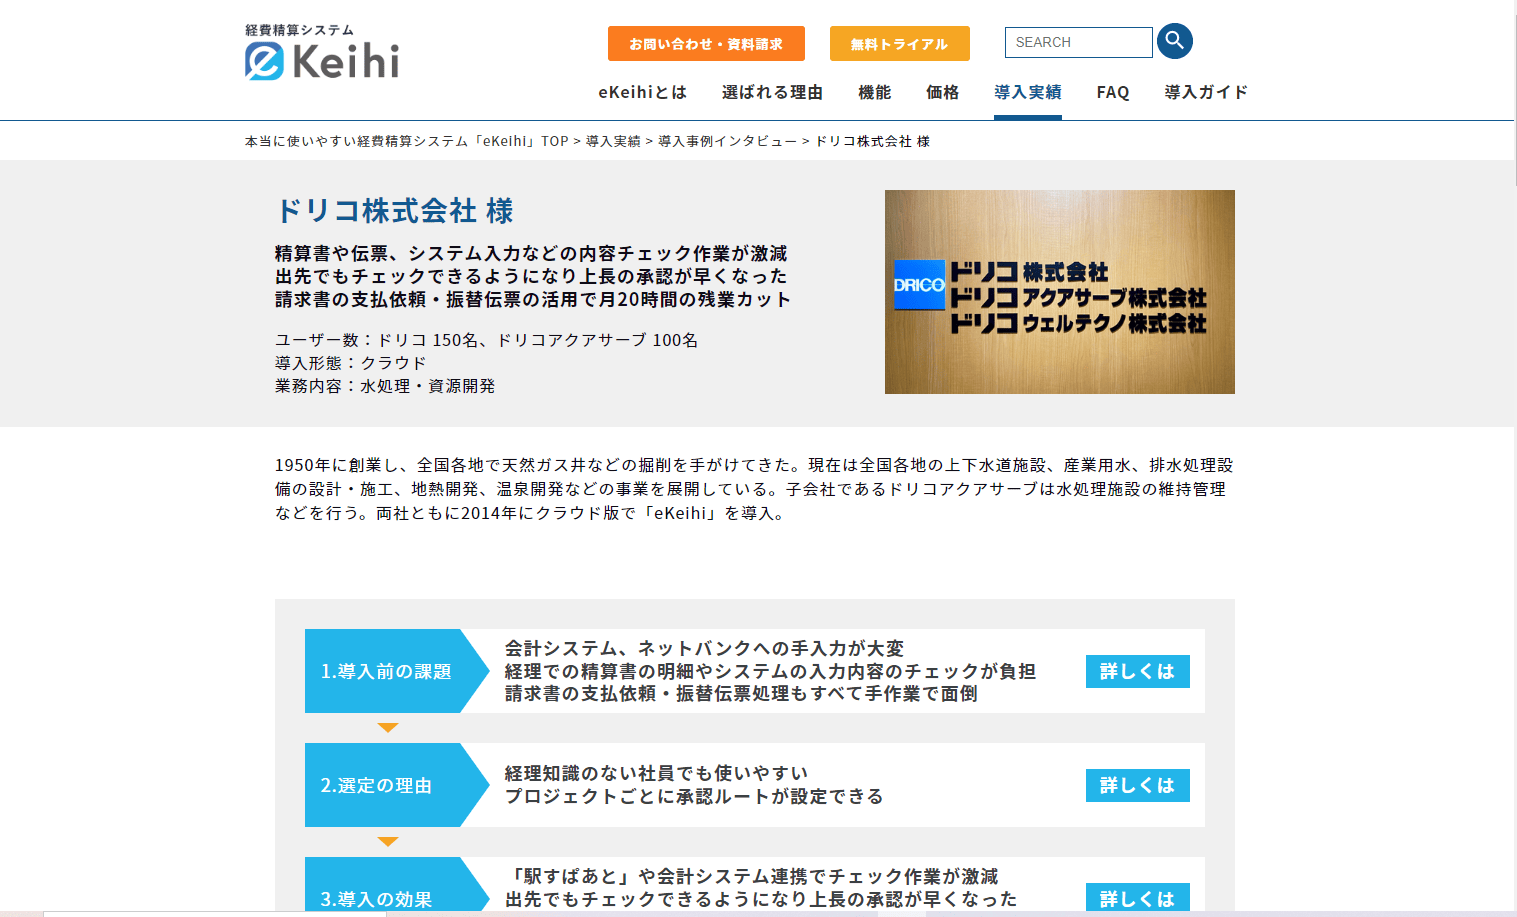The image size is (1517, 917).
Task: Expand 詳しくは for 導入前の課題
Action: pos(1138,671)
